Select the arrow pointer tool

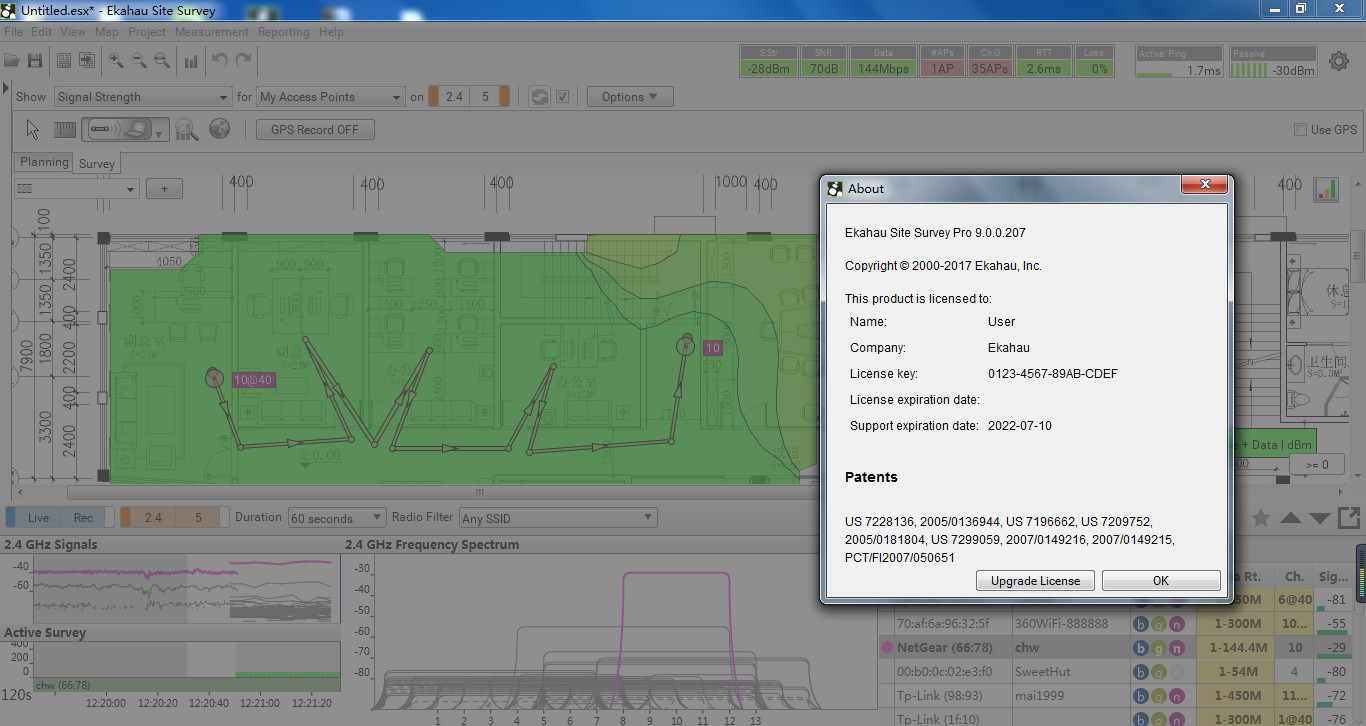33,129
